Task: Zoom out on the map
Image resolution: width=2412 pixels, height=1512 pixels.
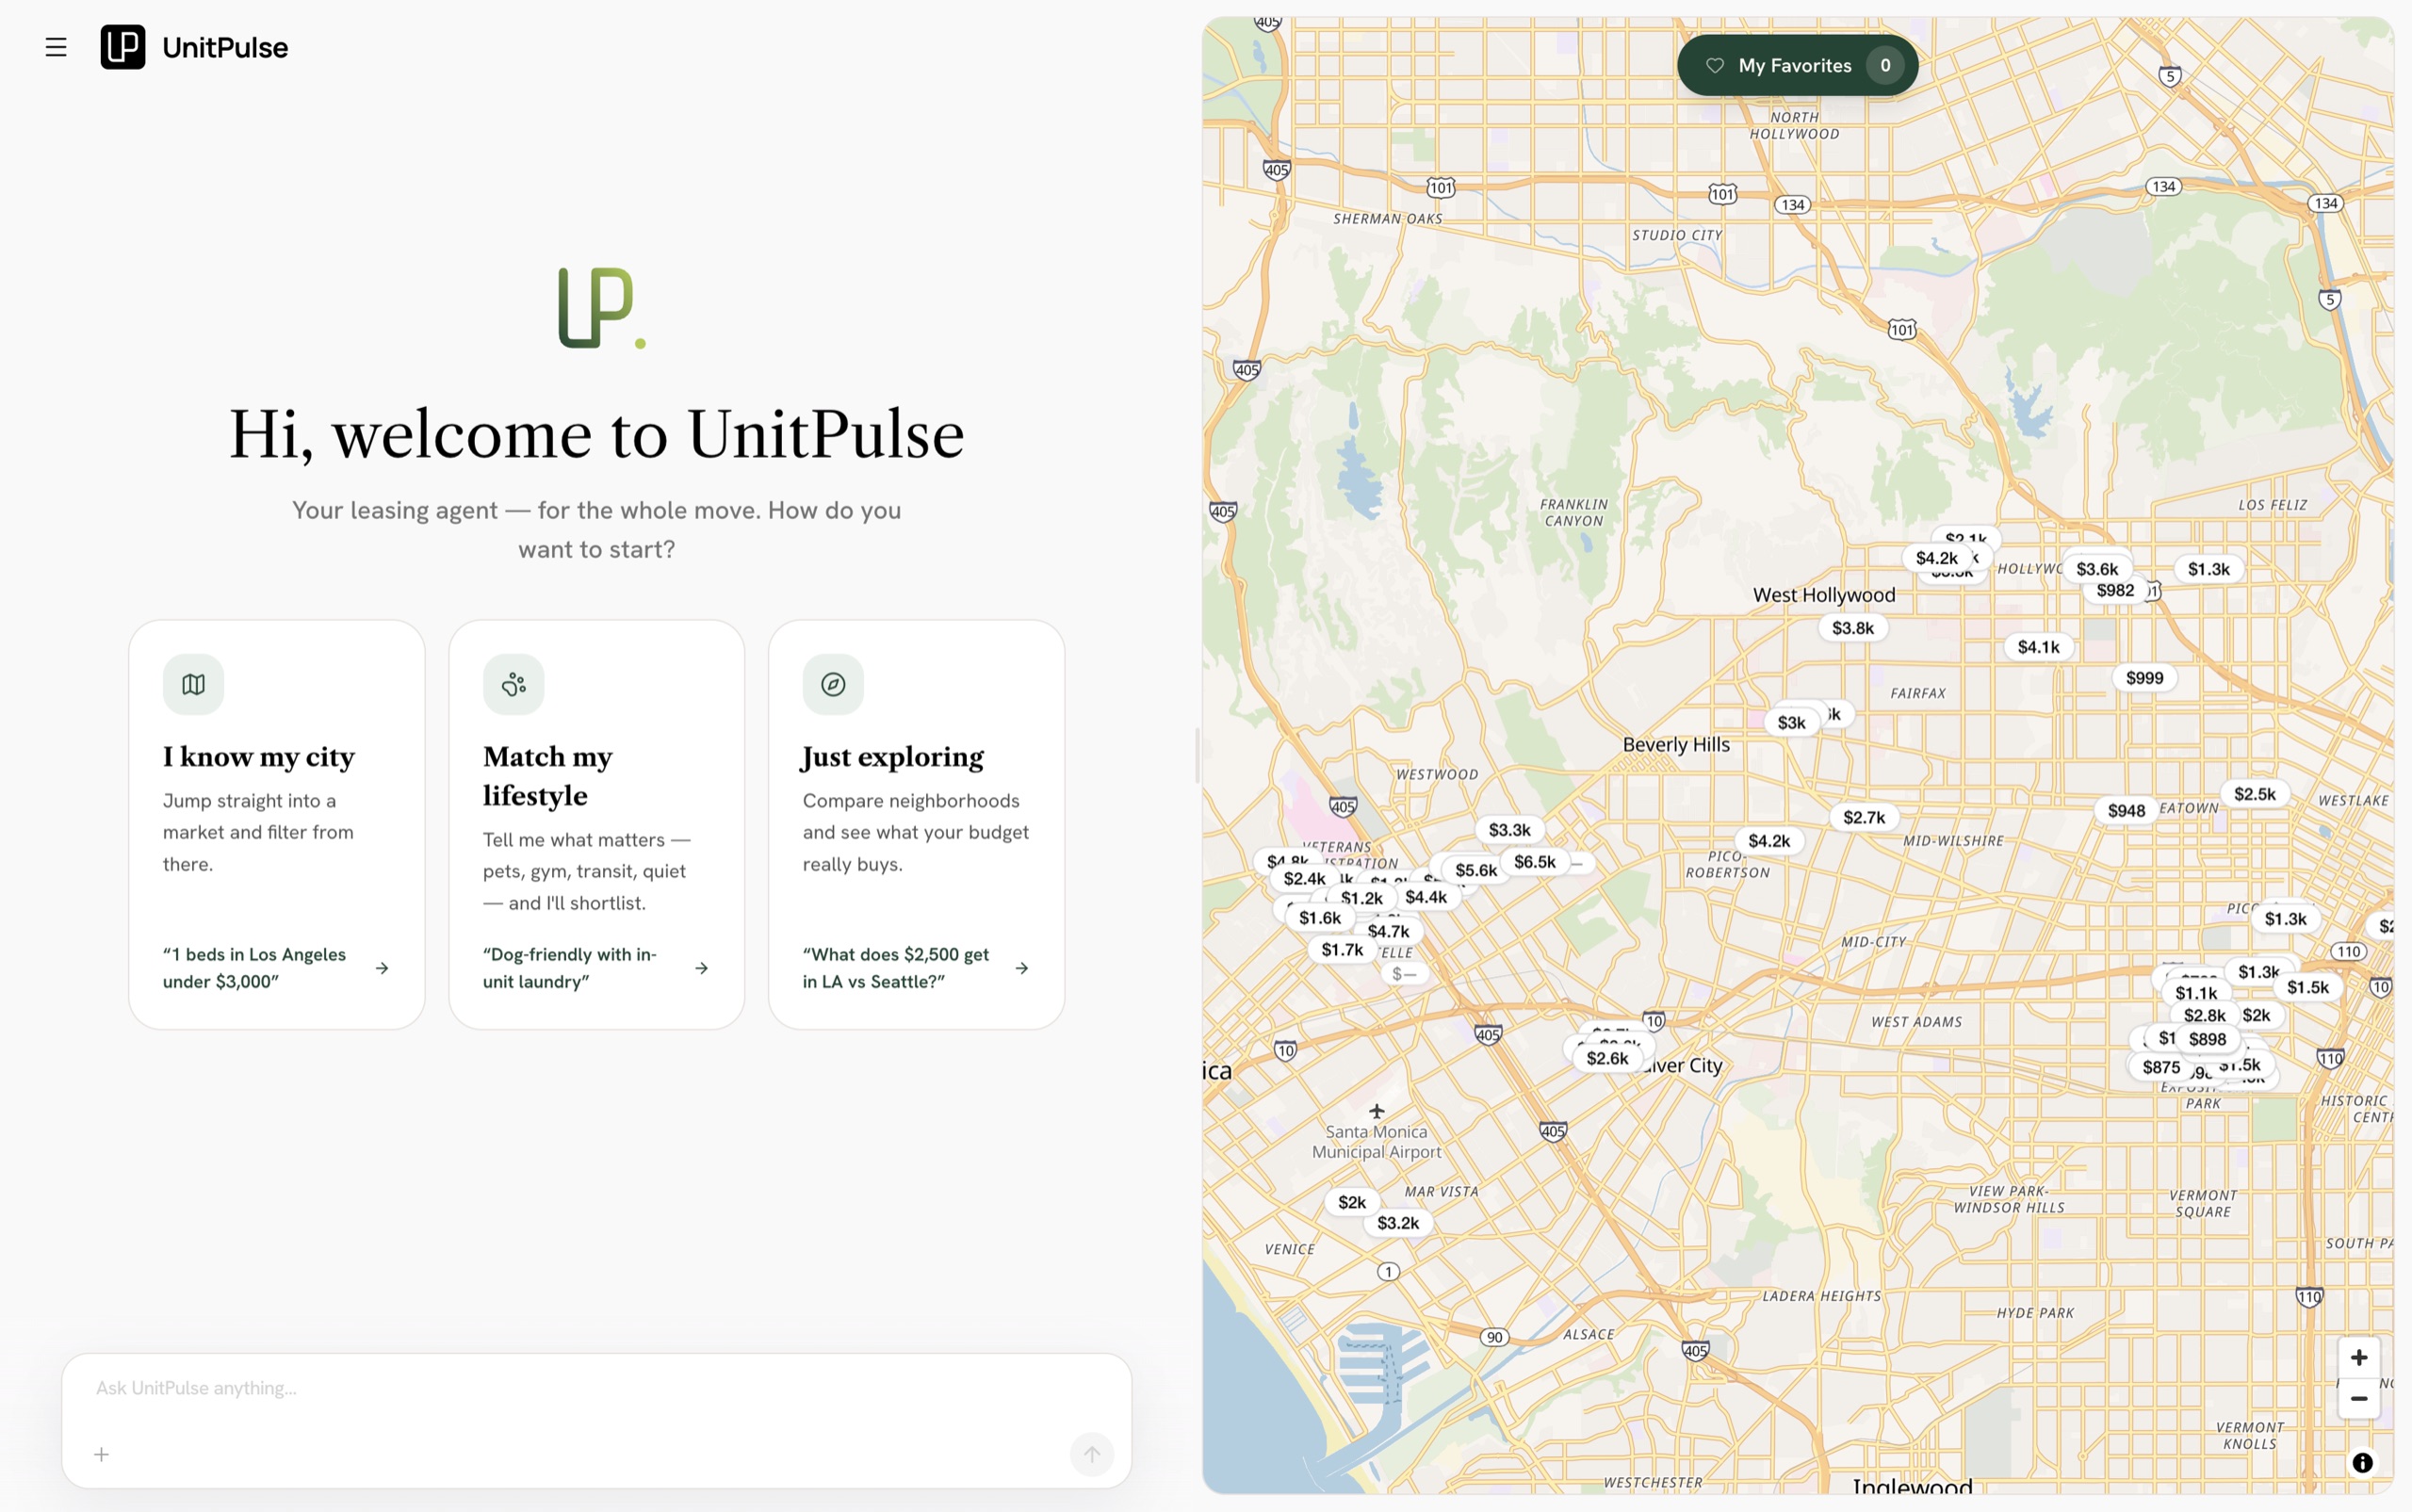Action: tap(2359, 1398)
